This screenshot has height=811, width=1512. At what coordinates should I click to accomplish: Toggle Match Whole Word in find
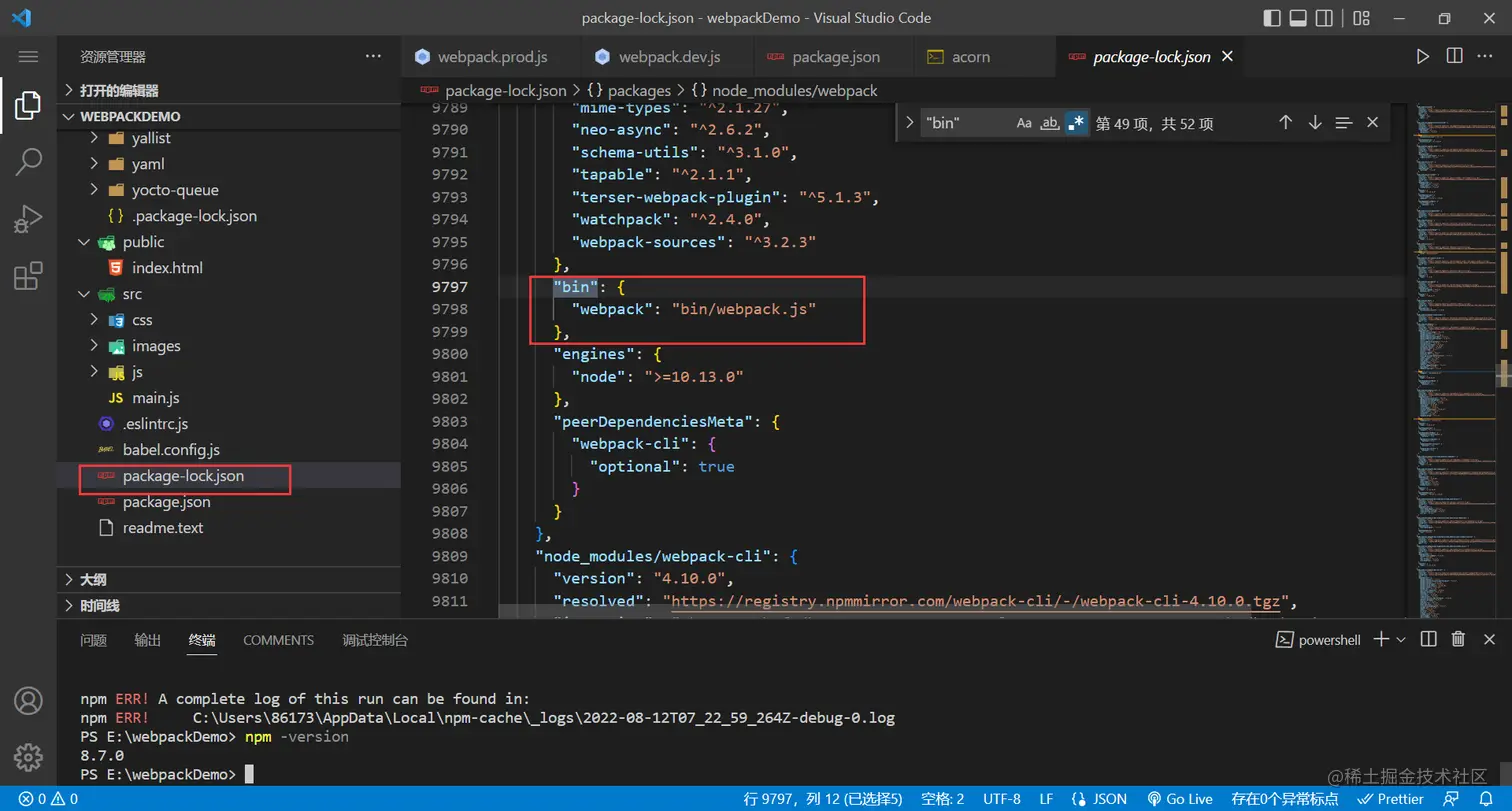[x=1050, y=123]
